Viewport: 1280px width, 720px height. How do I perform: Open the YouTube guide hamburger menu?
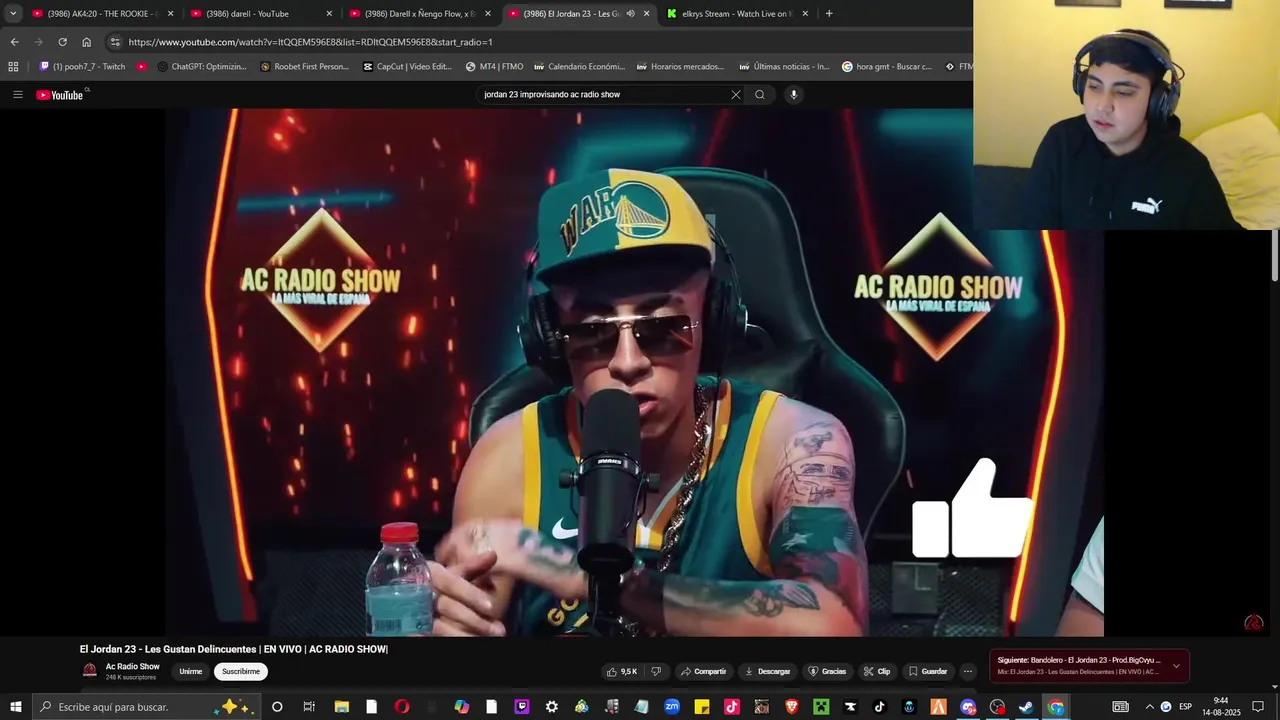(x=17, y=95)
